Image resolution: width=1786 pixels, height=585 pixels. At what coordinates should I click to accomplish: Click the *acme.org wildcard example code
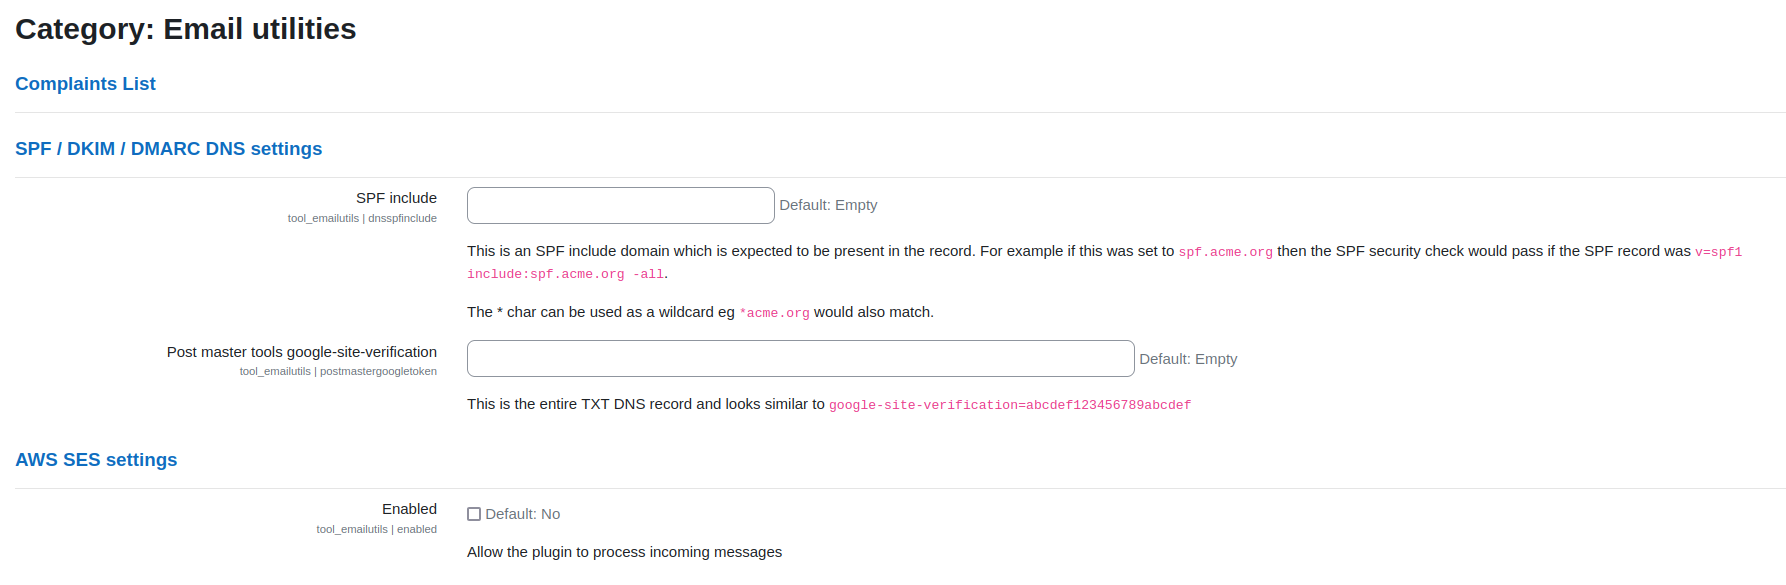click(x=774, y=313)
